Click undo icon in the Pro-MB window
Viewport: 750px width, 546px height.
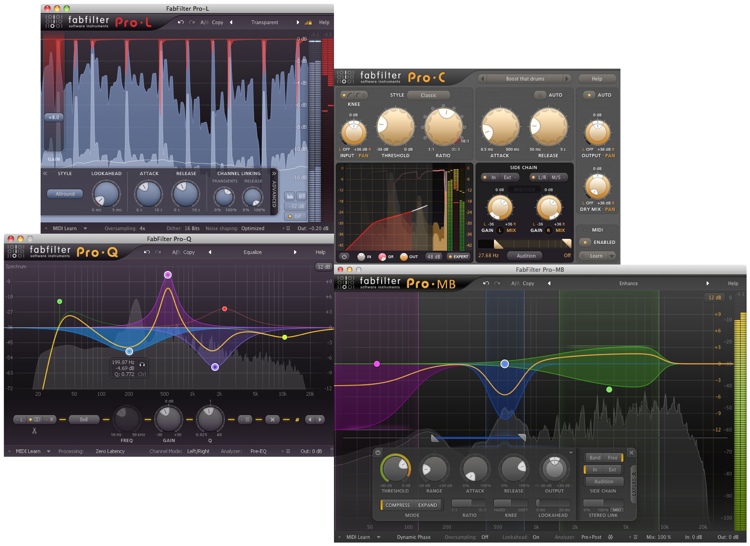coord(486,284)
